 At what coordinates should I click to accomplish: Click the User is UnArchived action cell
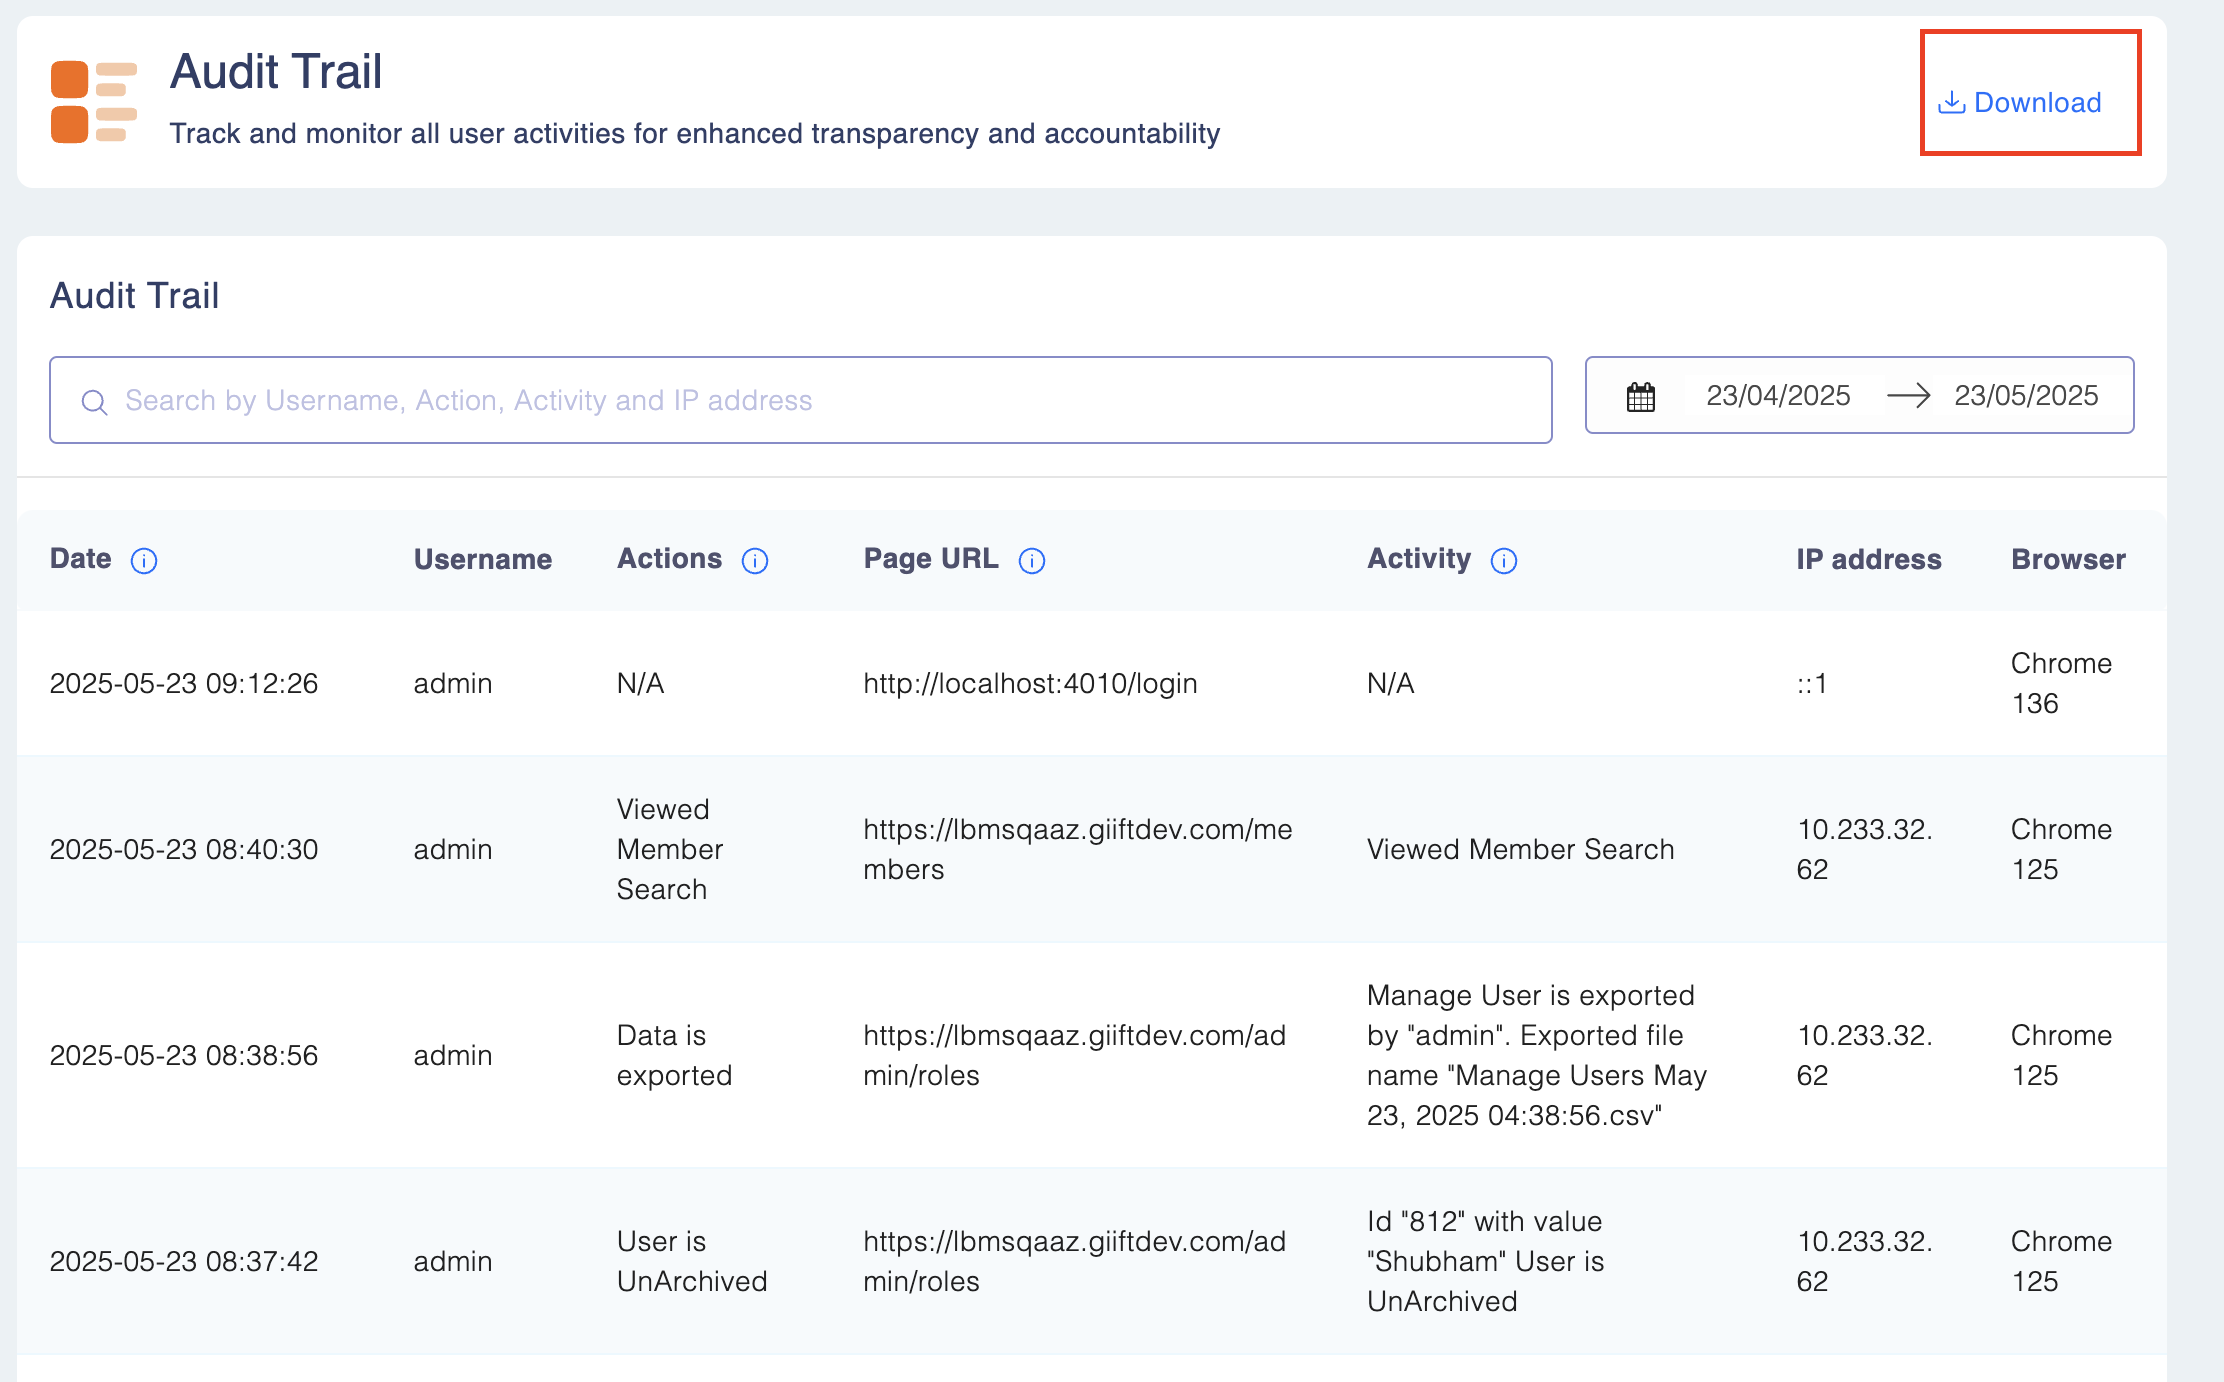coord(691,1261)
